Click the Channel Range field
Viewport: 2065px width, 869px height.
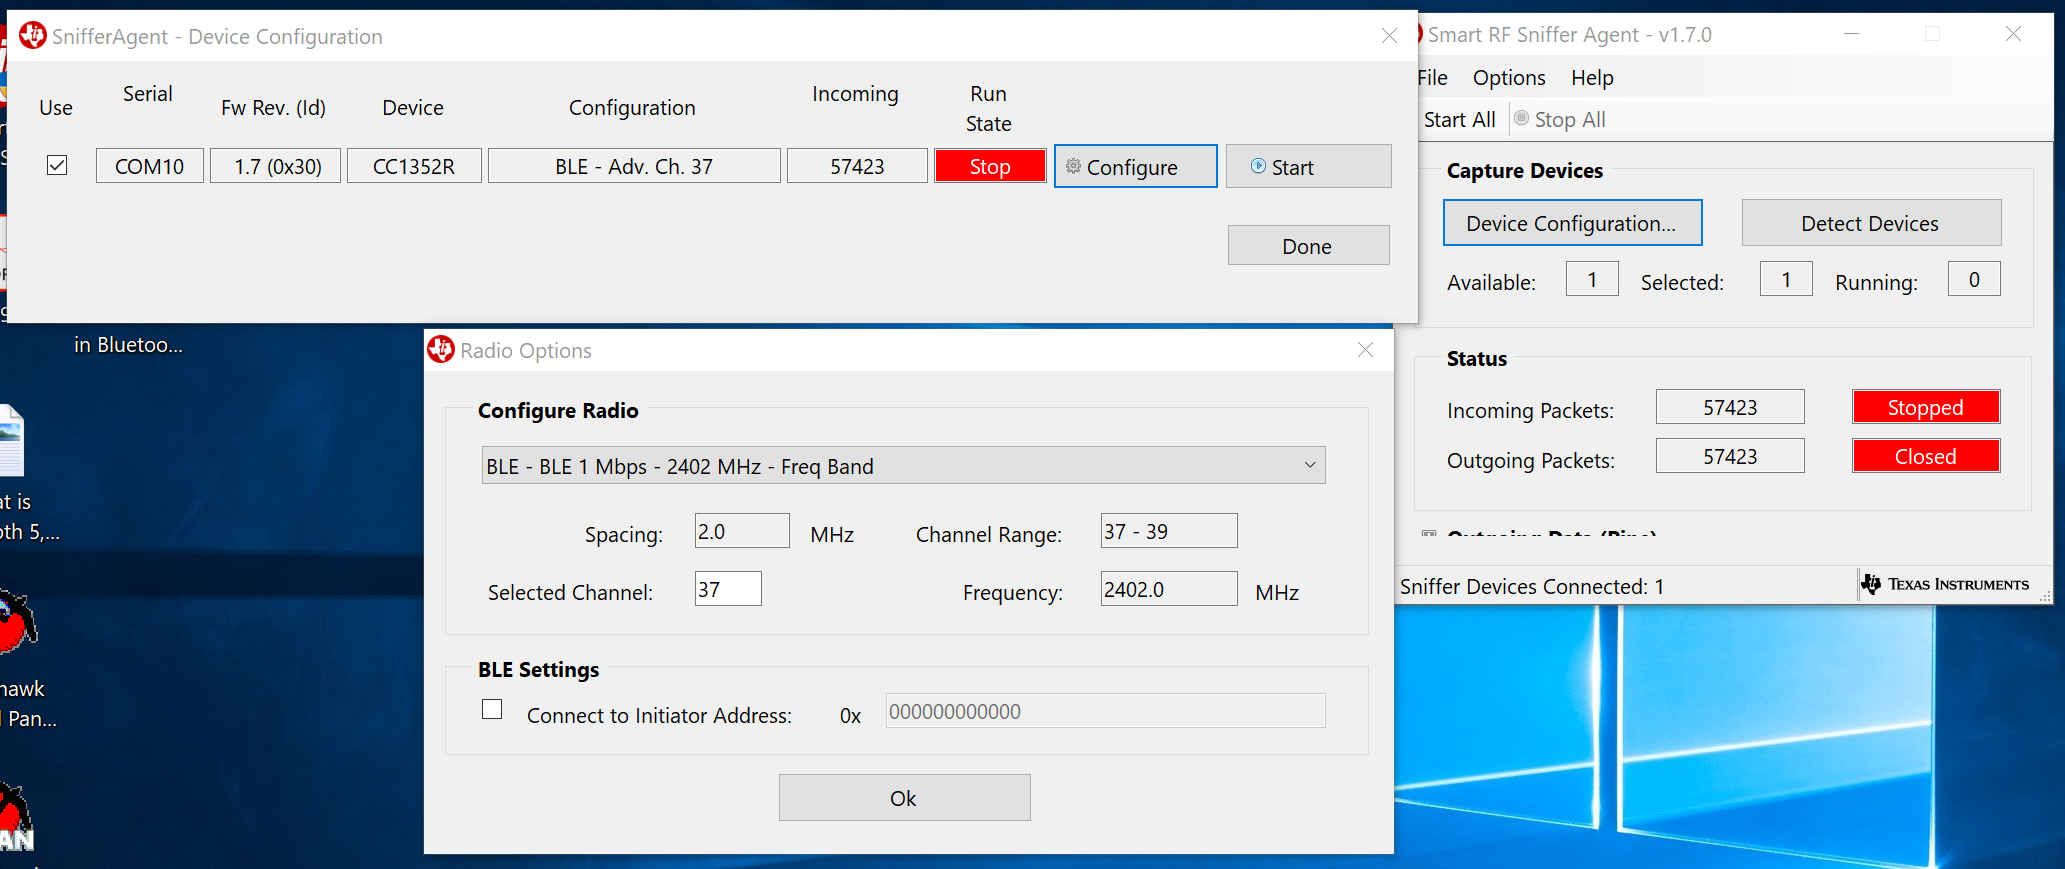click(x=1169, y=531)
